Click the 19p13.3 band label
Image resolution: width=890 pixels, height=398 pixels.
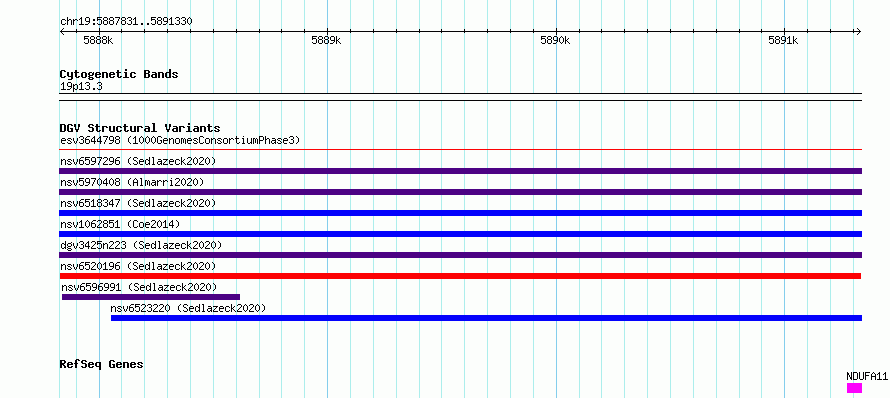81,87
